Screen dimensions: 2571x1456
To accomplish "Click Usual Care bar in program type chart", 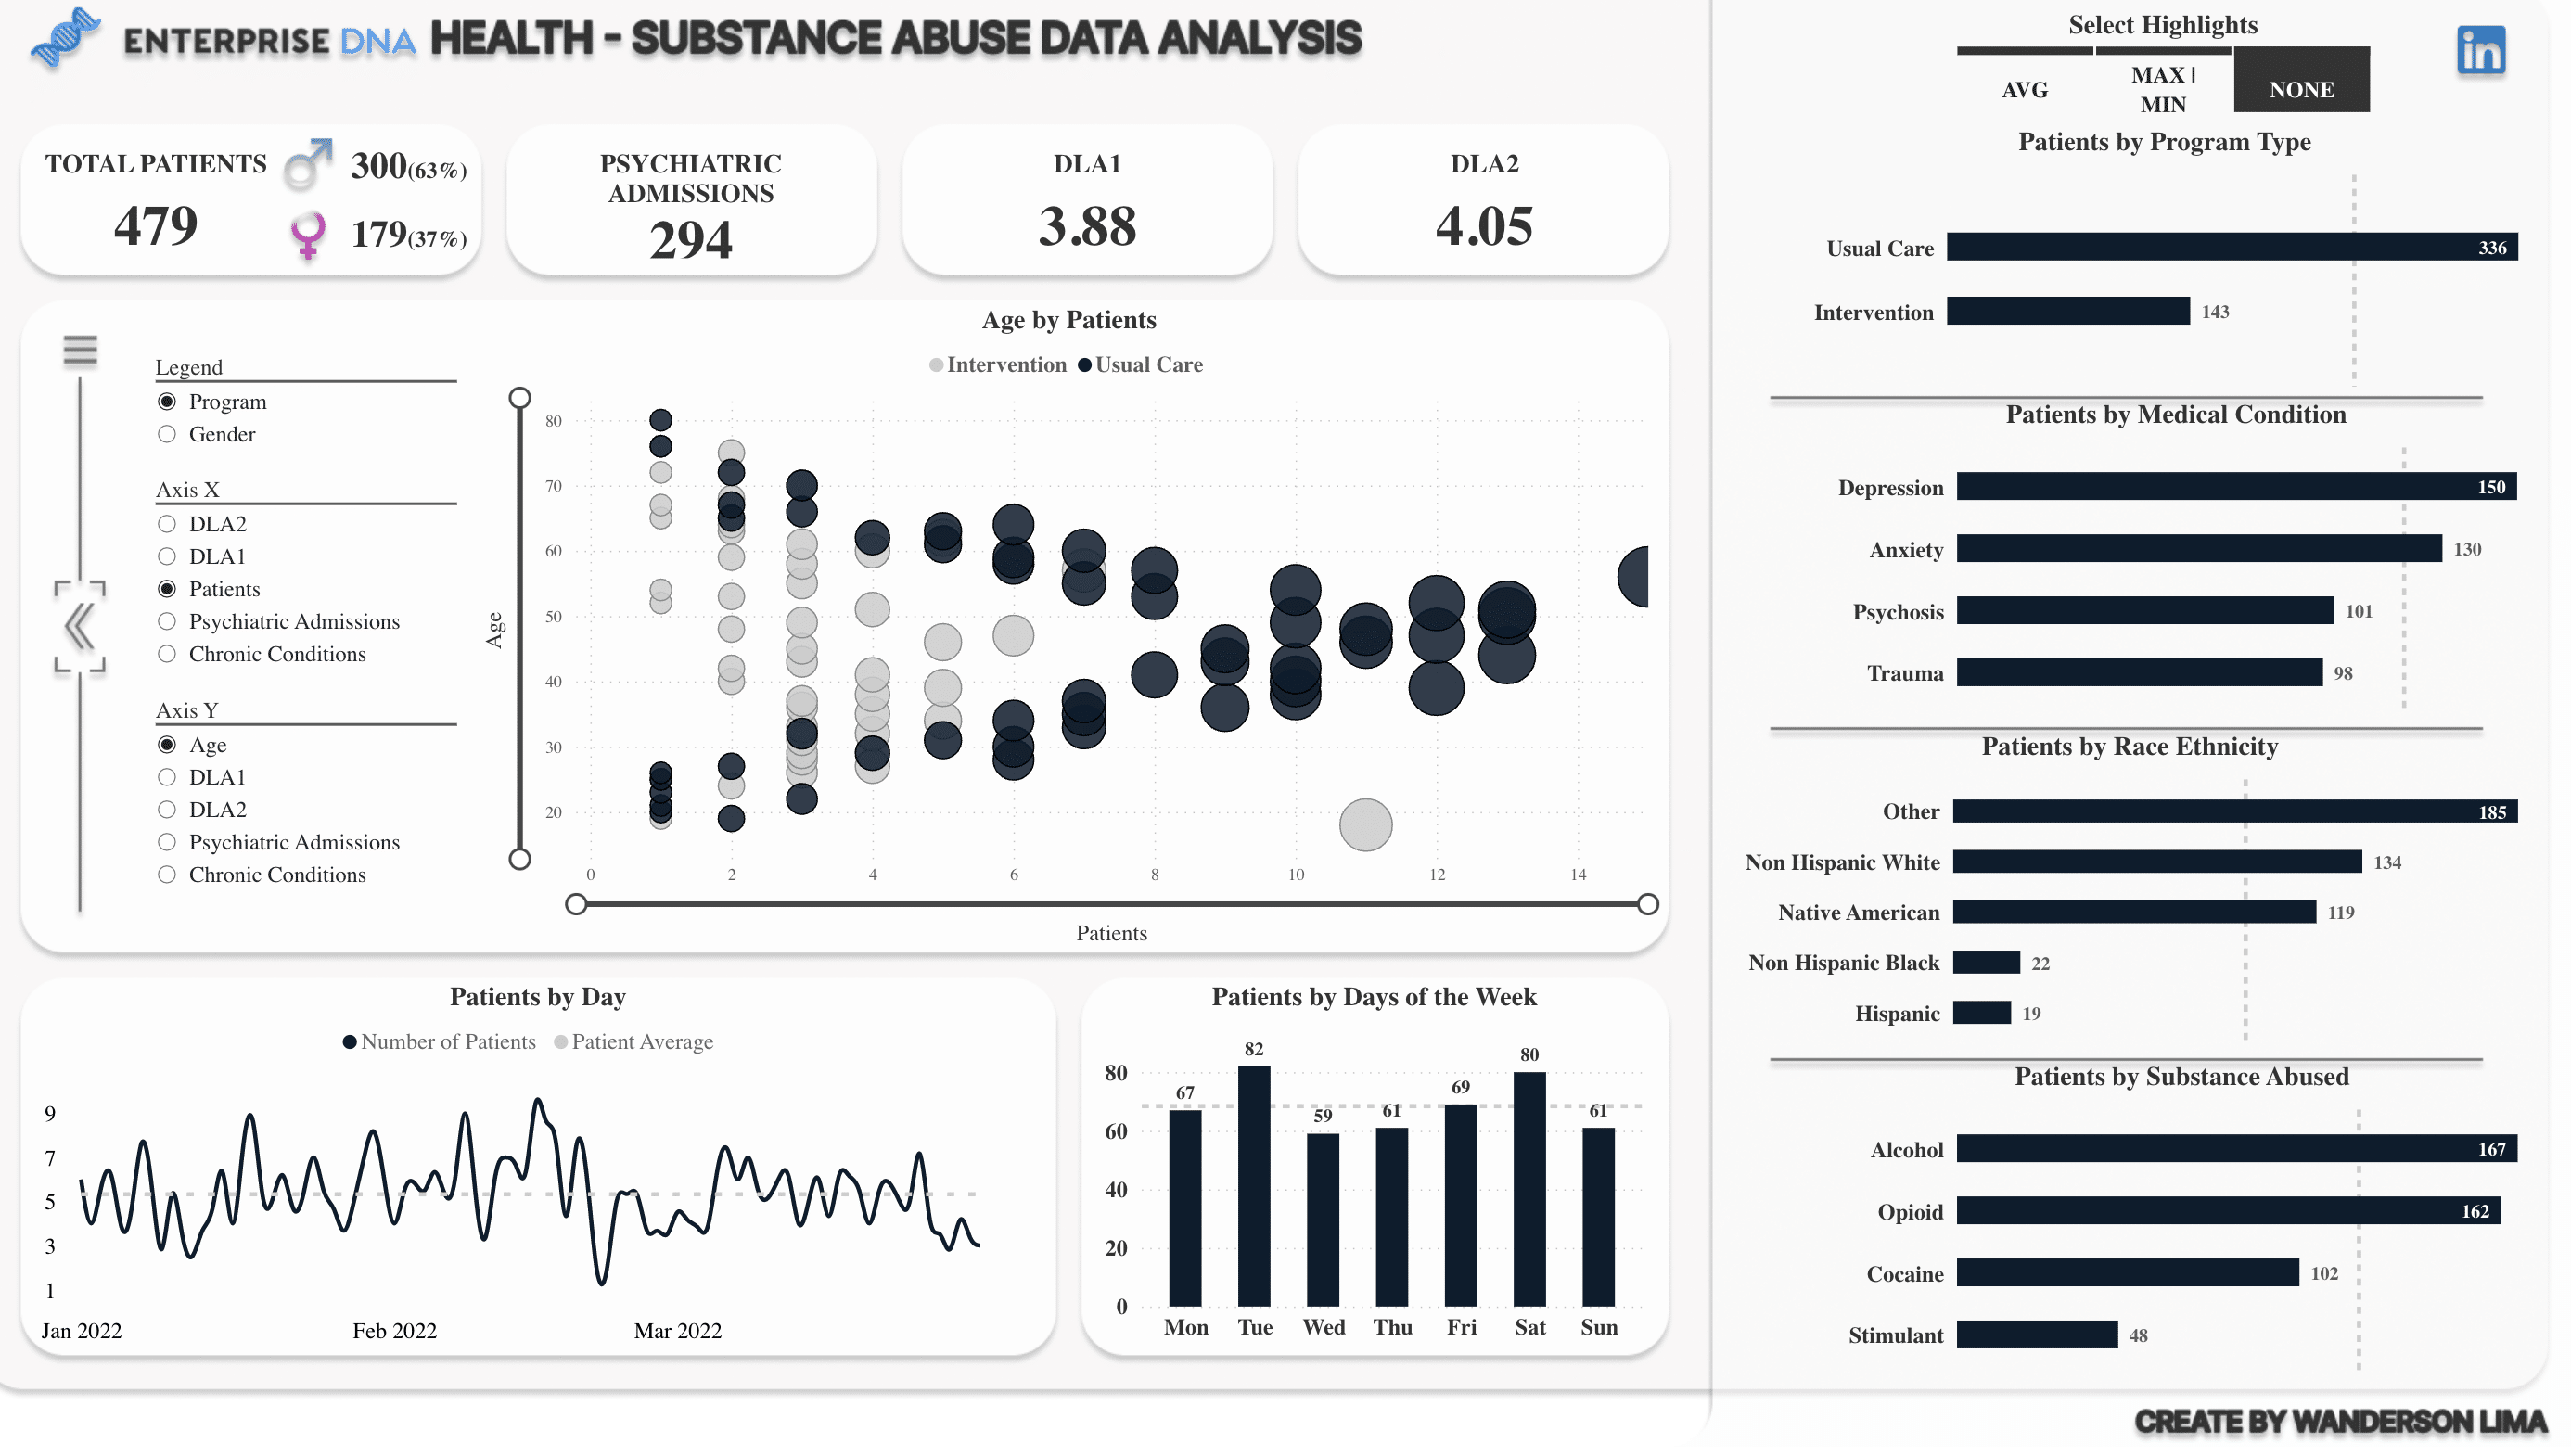I will [2225, 247].
